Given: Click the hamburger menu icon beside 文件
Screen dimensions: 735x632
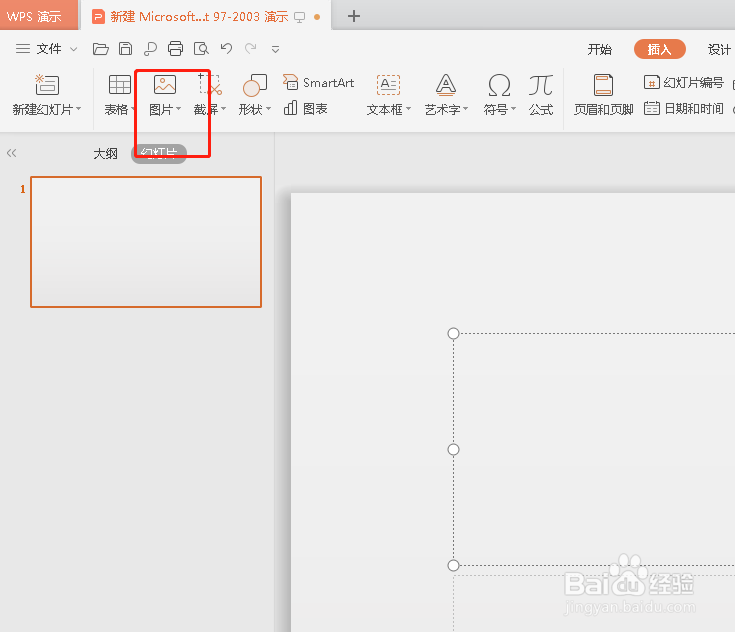Looking at the screenshot, I should [x=23, y=49].
